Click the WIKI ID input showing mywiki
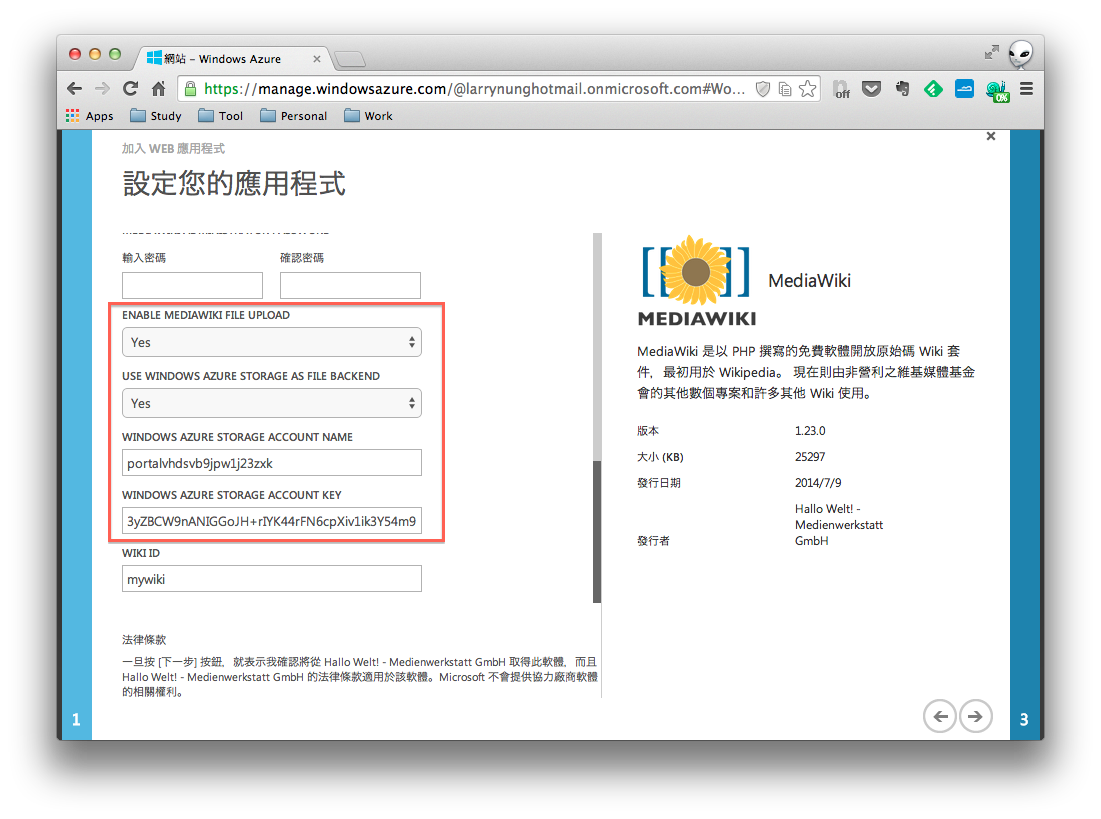This screenshot has width=1101, height=819. tap(271, 578)
